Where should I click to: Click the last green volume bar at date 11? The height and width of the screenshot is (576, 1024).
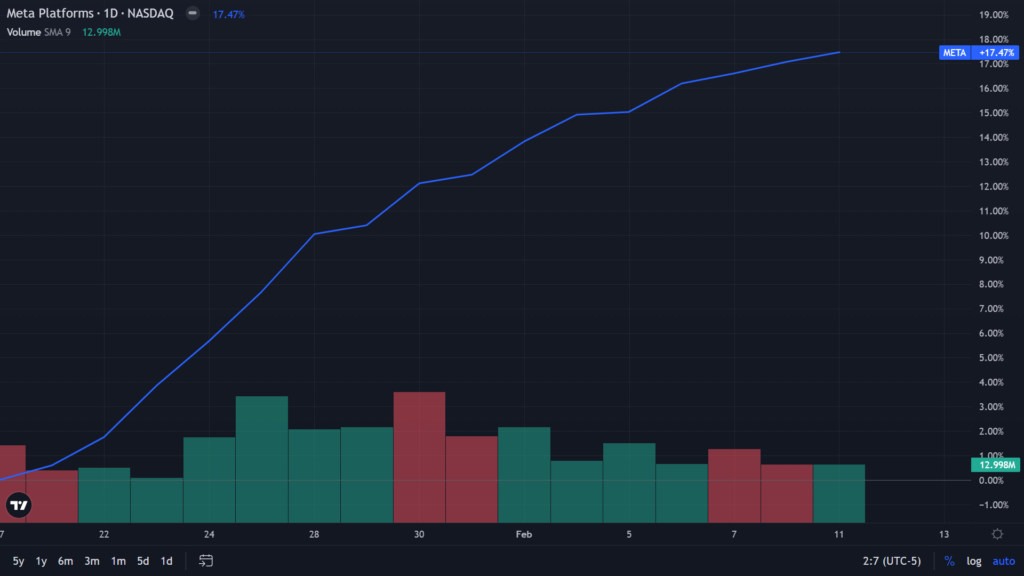click(x=839, y=494)
